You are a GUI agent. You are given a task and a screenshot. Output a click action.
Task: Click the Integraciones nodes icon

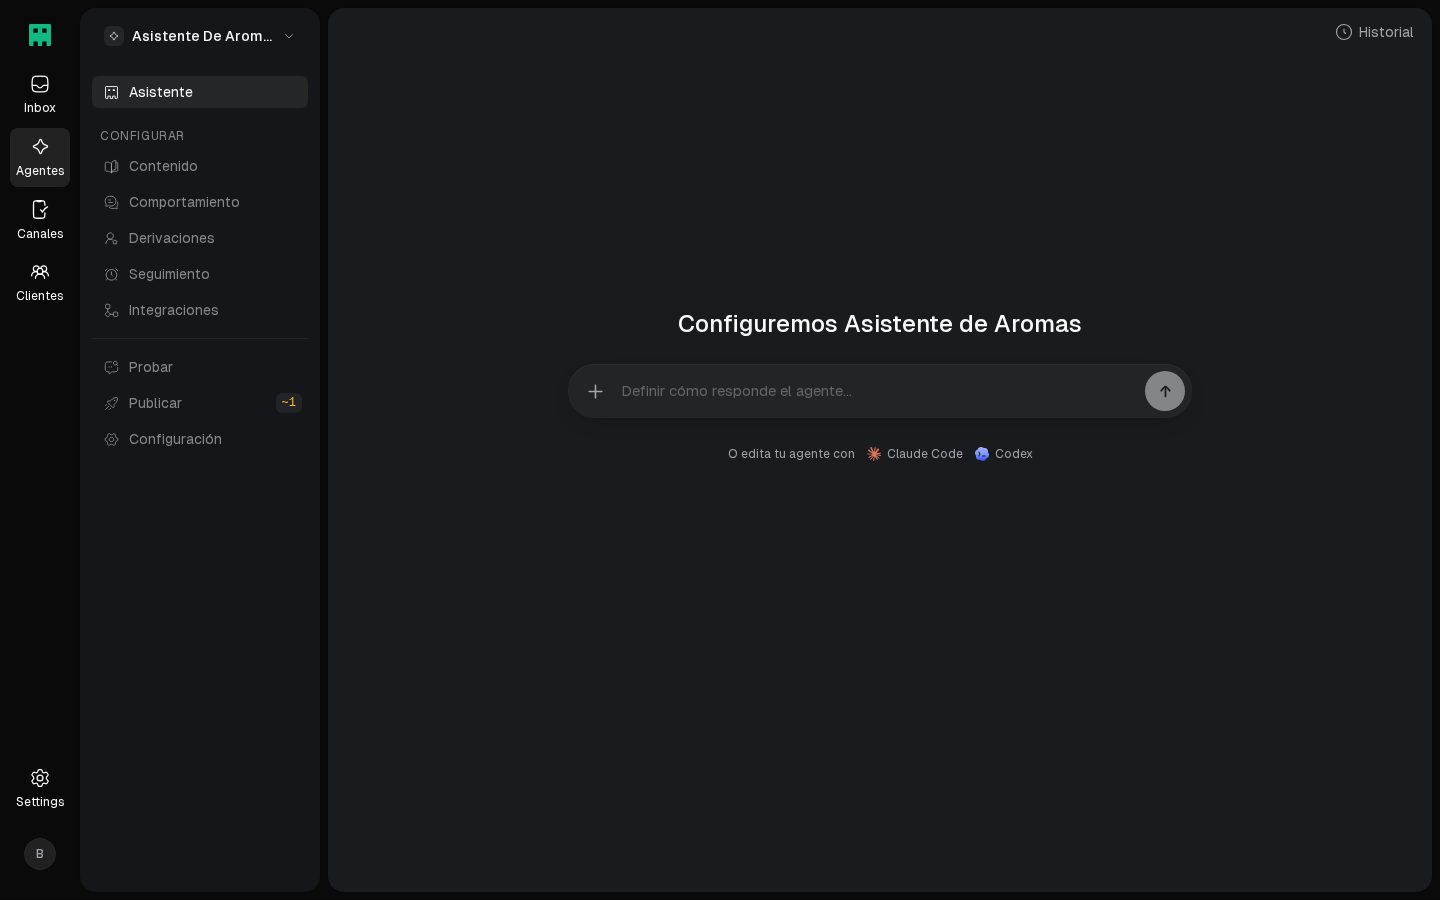pos(112,310)
